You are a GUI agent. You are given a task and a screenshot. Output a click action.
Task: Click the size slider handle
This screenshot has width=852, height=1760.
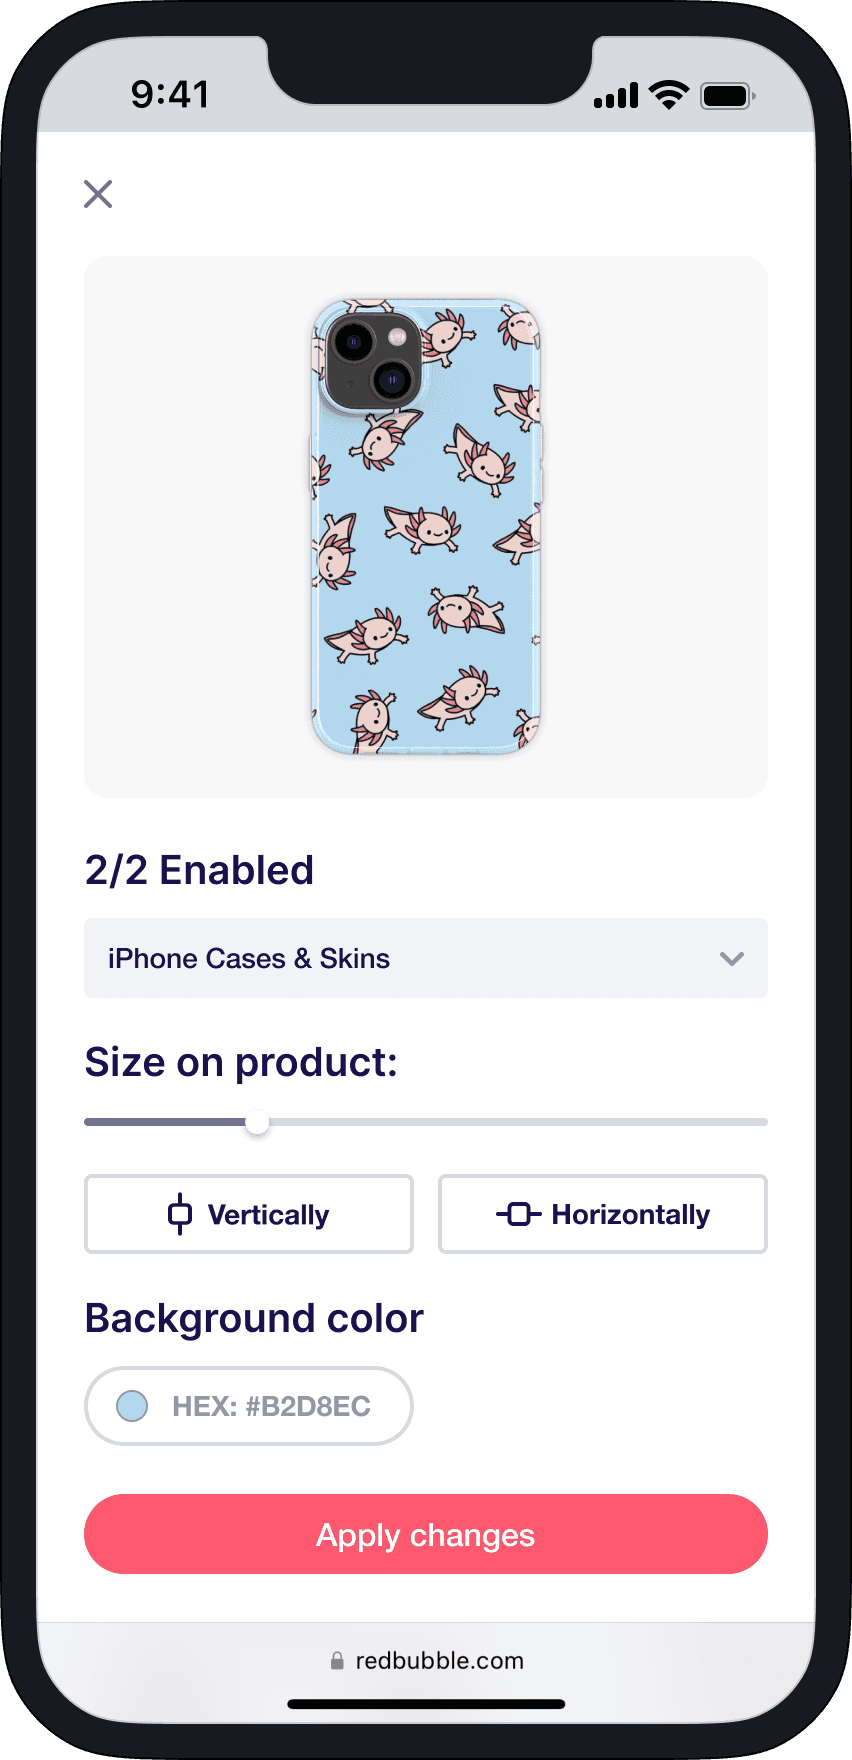click(257, 1122)
